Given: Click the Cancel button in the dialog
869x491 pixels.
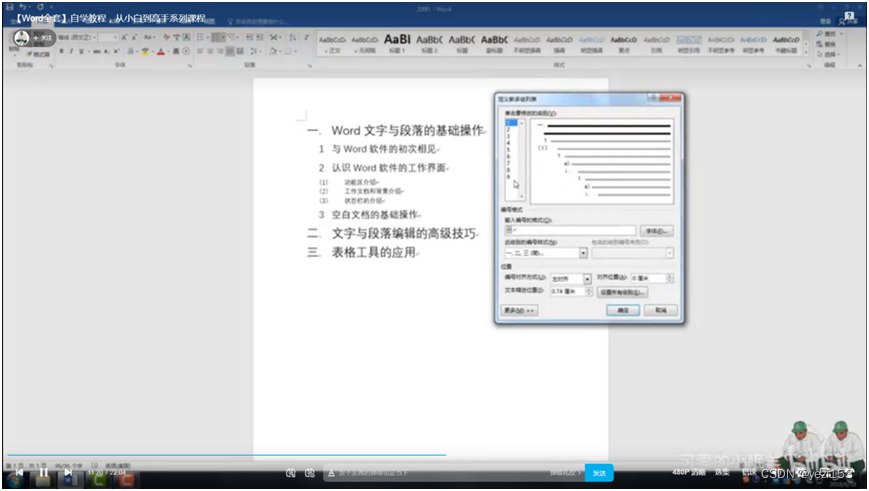Looking at the screenshot, I should pyautogui.click(x=661, y=310).
